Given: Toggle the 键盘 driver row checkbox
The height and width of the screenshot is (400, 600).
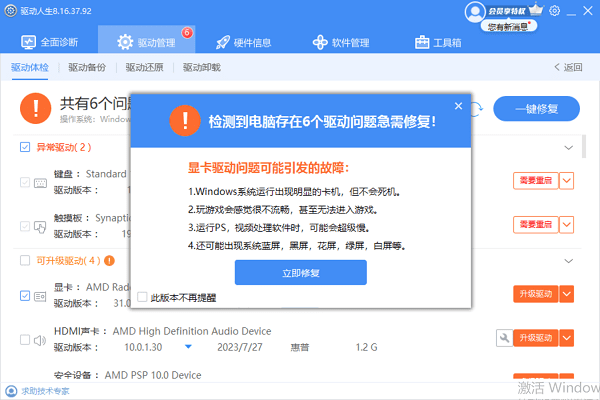Looking at the screenshot, I should click(x=25, y=182).
